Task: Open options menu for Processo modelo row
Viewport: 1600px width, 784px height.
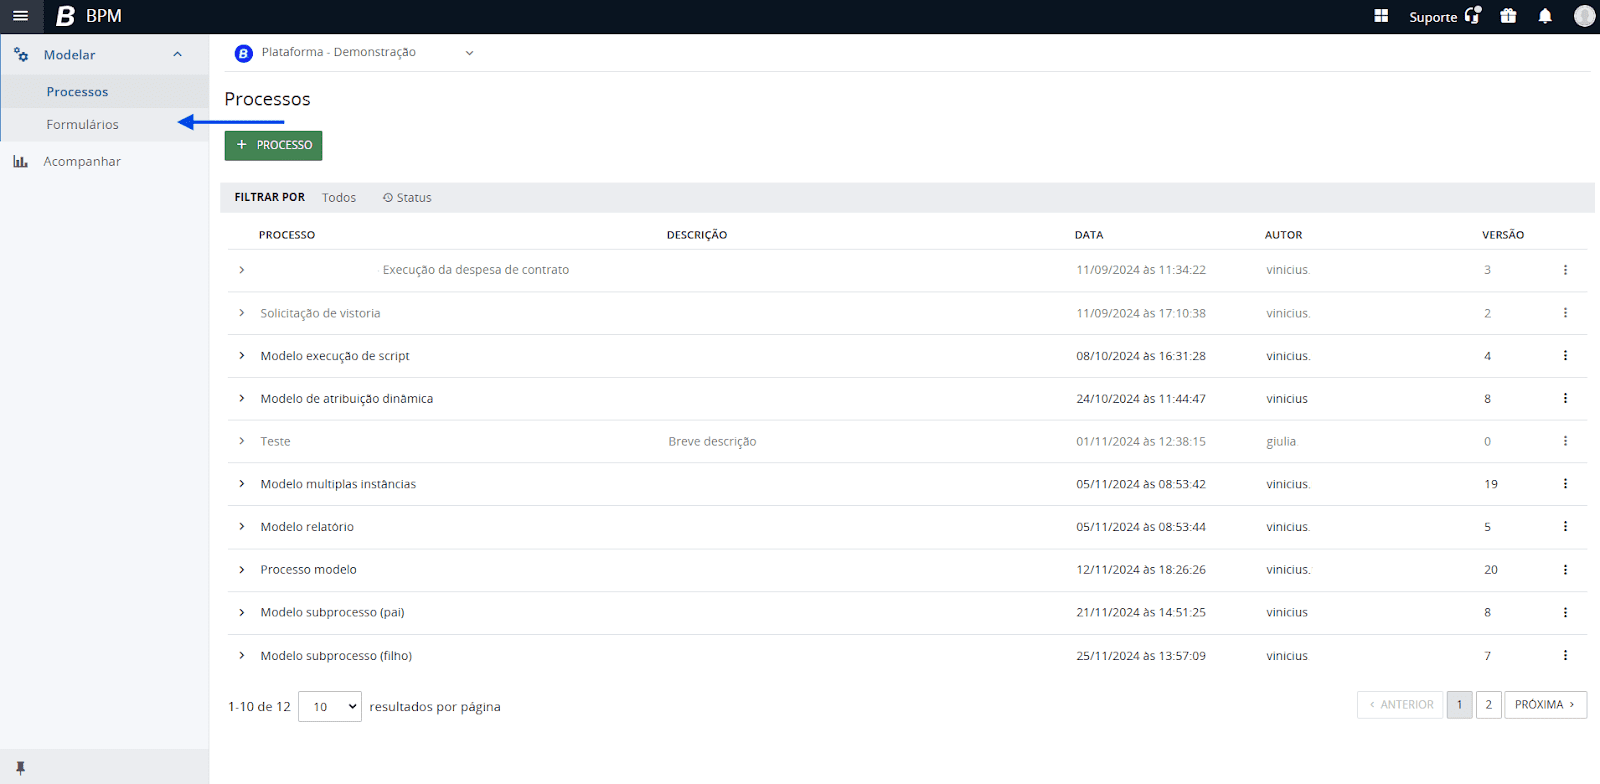Action: point(1565,570)
